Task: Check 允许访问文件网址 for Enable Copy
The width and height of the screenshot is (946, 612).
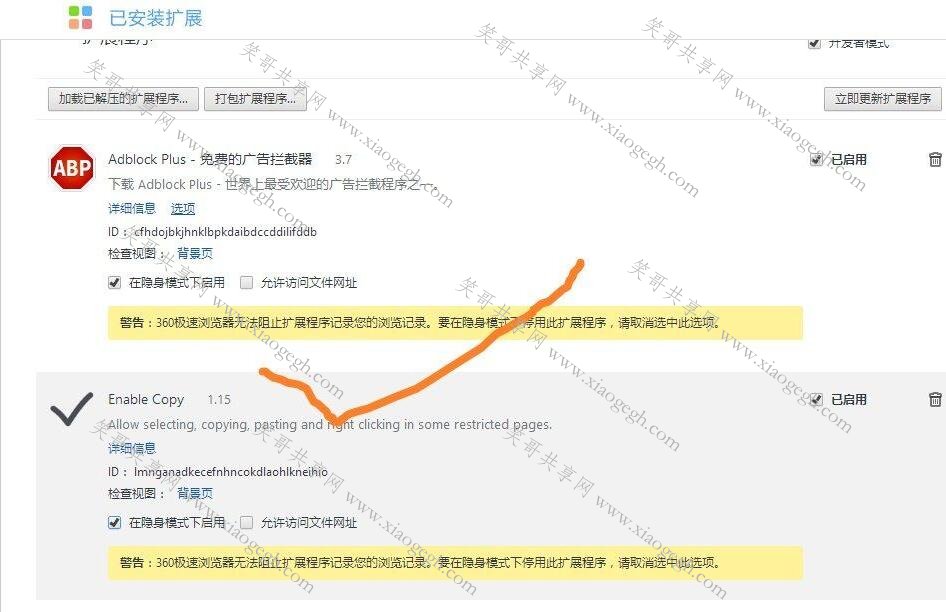Action: coord(246,522)
